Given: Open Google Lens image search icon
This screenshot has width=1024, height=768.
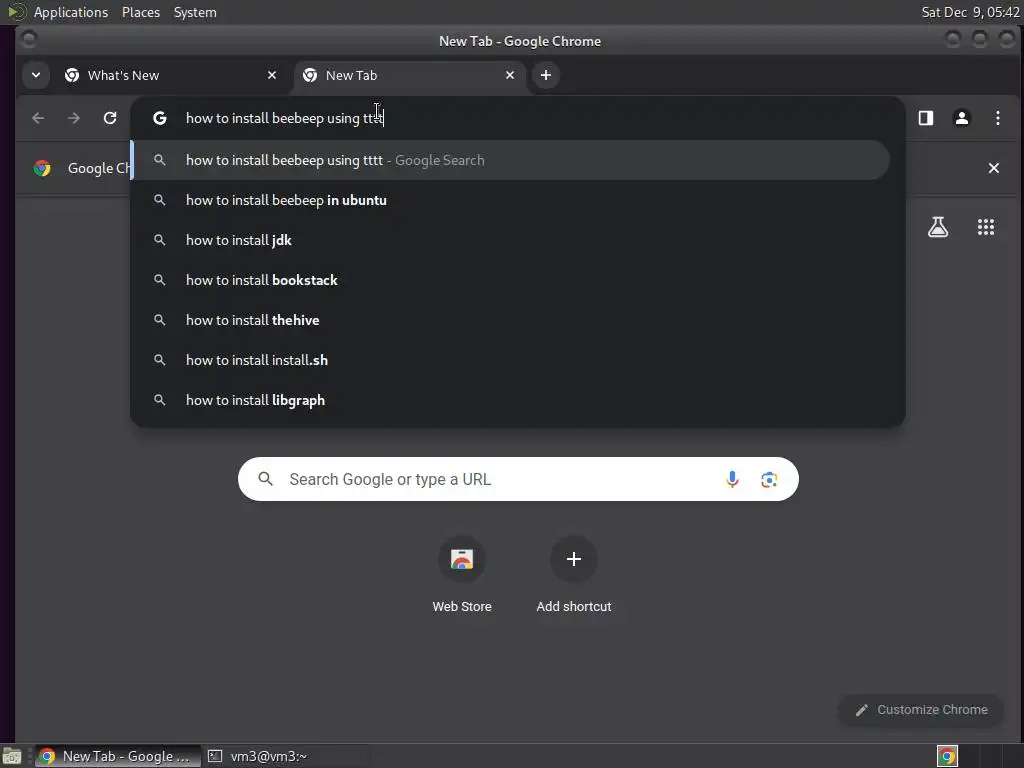Looking at the screenshot, I should pyautogui.click(x=769, y=479).
